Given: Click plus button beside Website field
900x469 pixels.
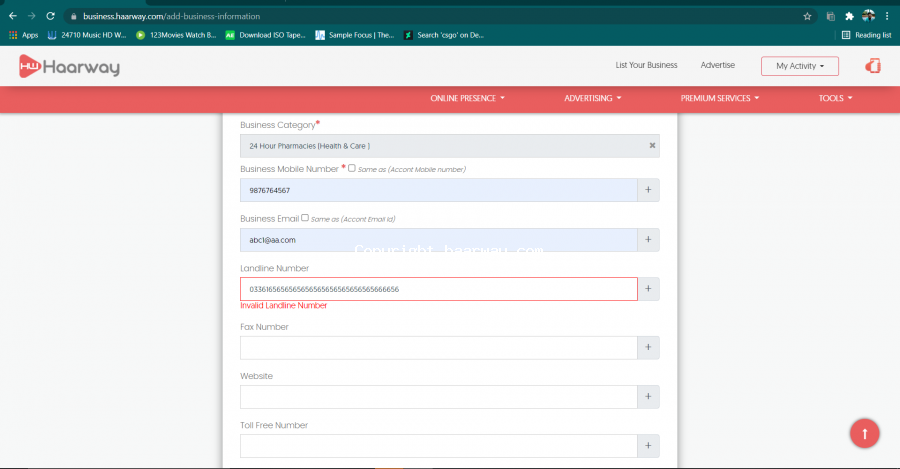Looking at the screenshot, I should 648,397.
